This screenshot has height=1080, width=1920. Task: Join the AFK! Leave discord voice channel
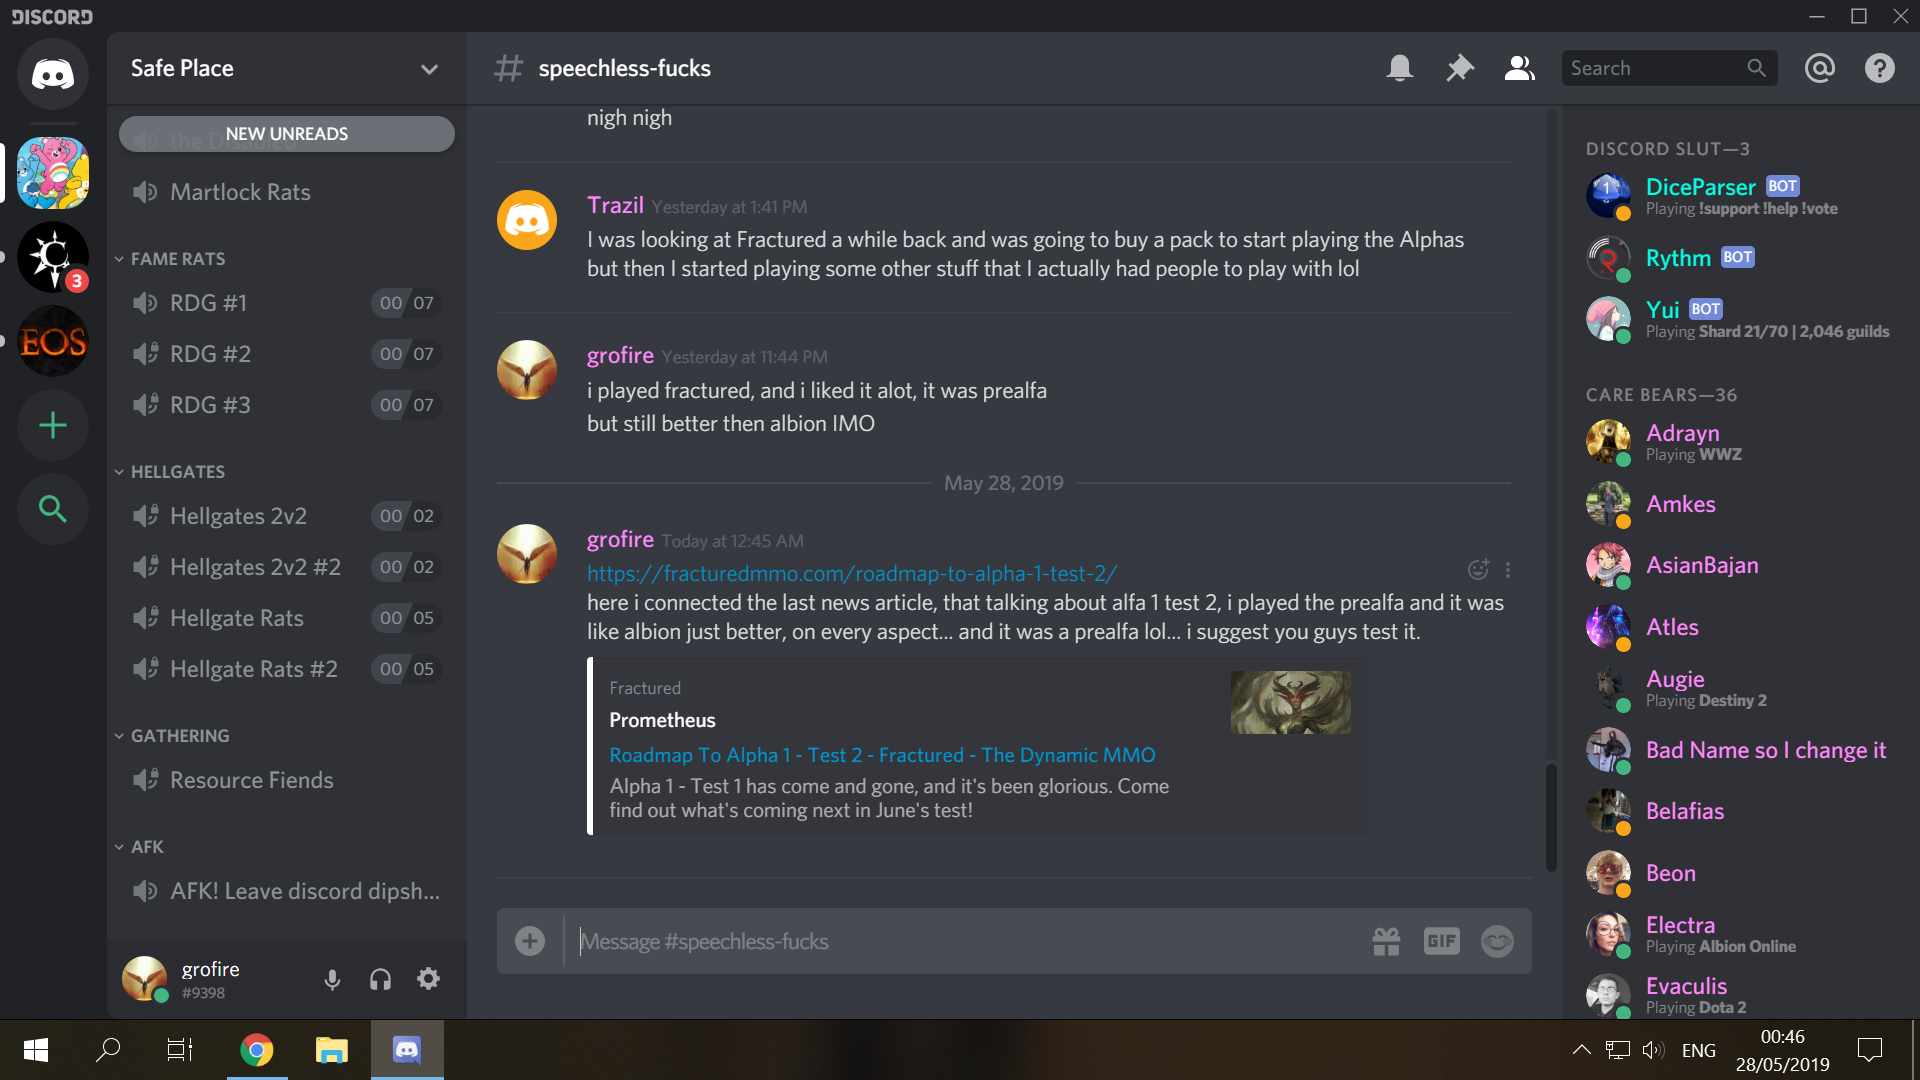coord(286,891)
